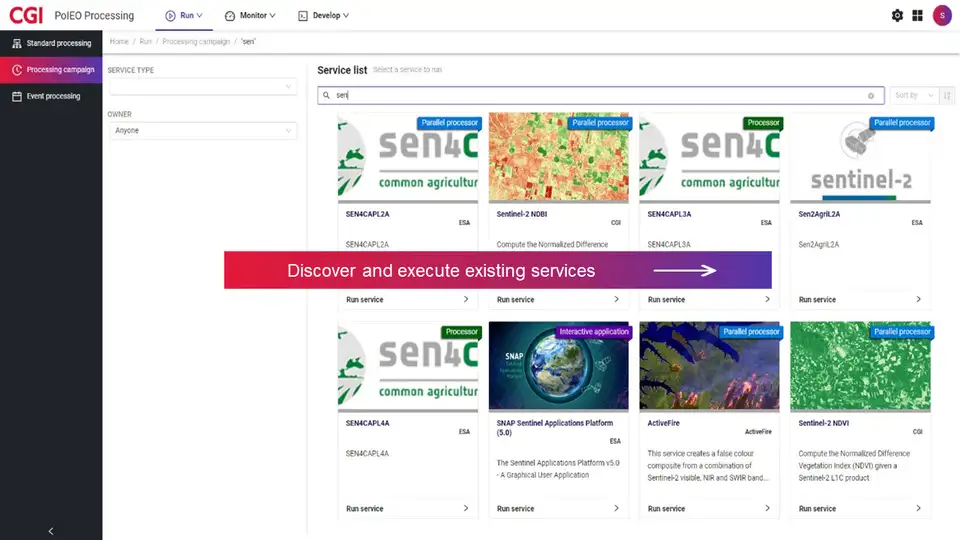
Task: Open the Run menu
Action: click(184, 16)
